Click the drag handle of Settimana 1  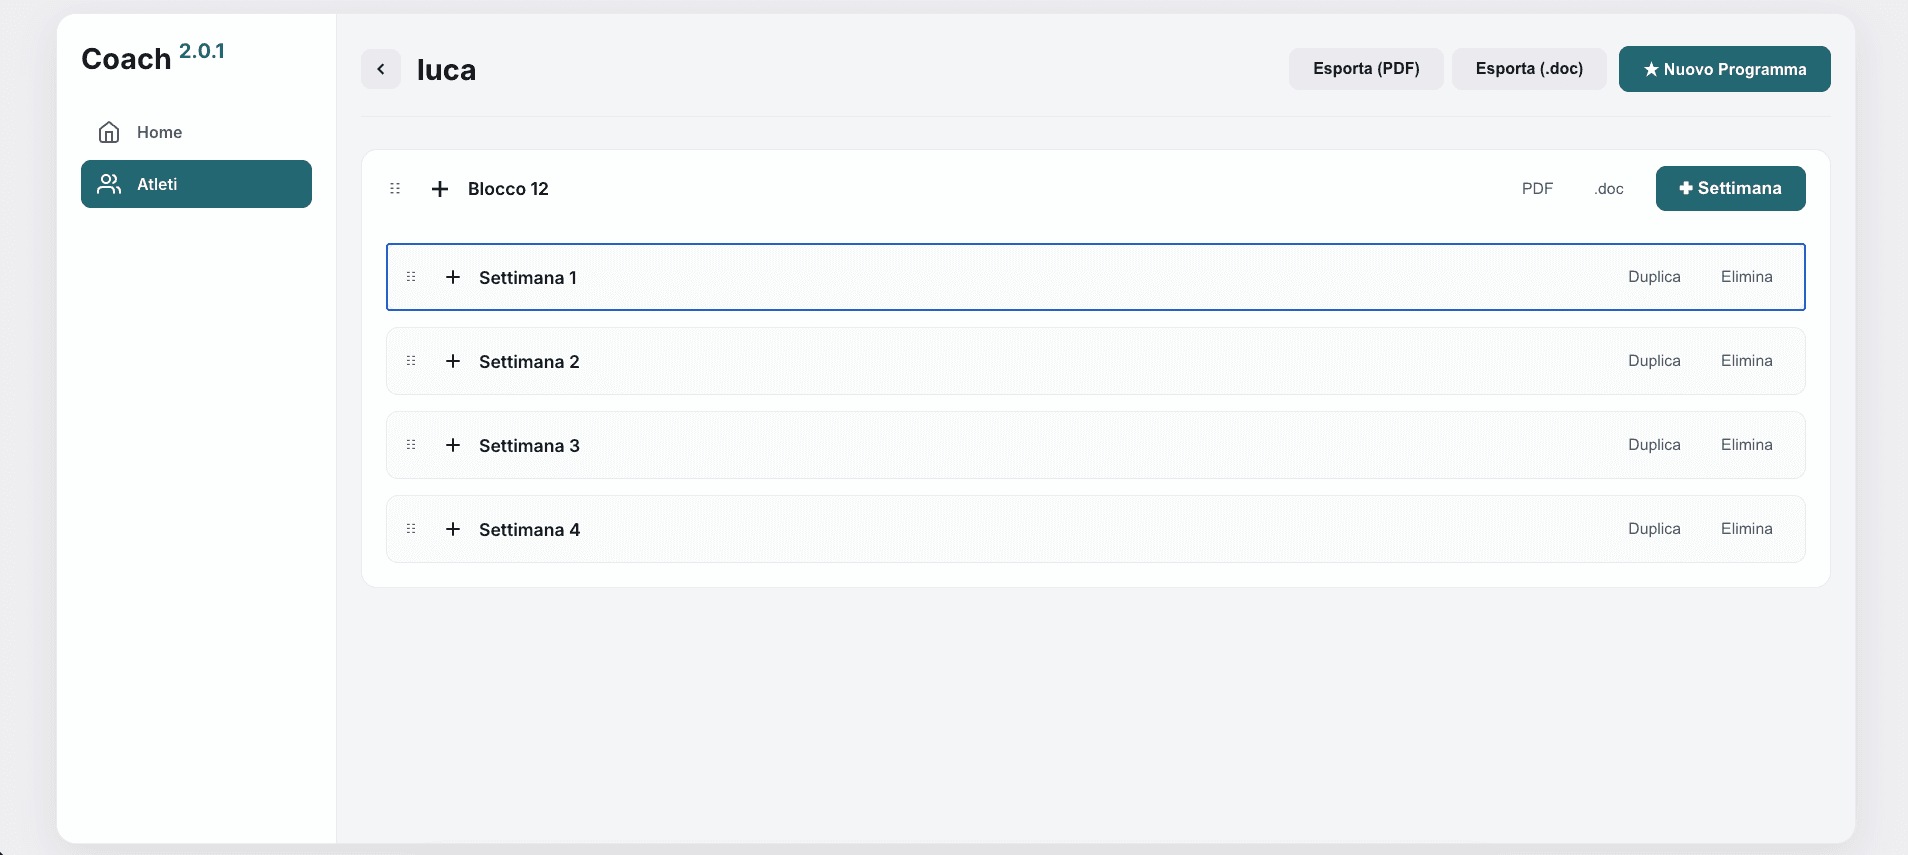411,277
